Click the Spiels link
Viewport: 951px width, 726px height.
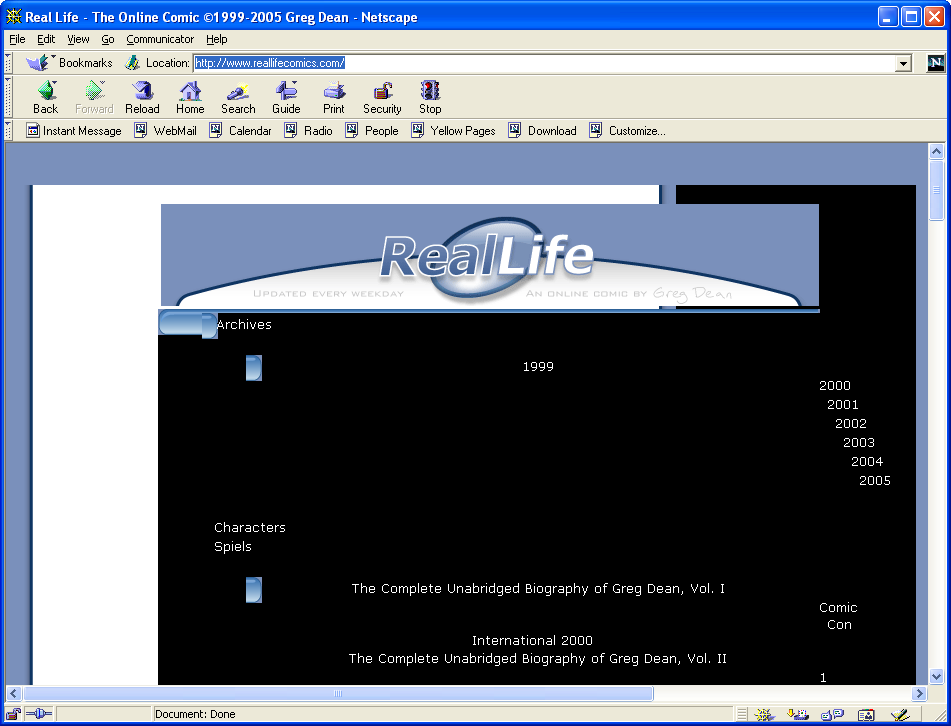[233, 546]
